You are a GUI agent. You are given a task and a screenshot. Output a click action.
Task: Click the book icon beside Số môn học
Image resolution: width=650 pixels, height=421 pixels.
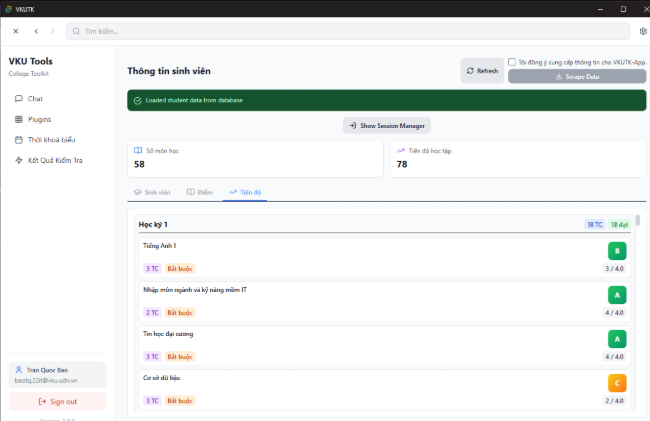coord(138,150)
